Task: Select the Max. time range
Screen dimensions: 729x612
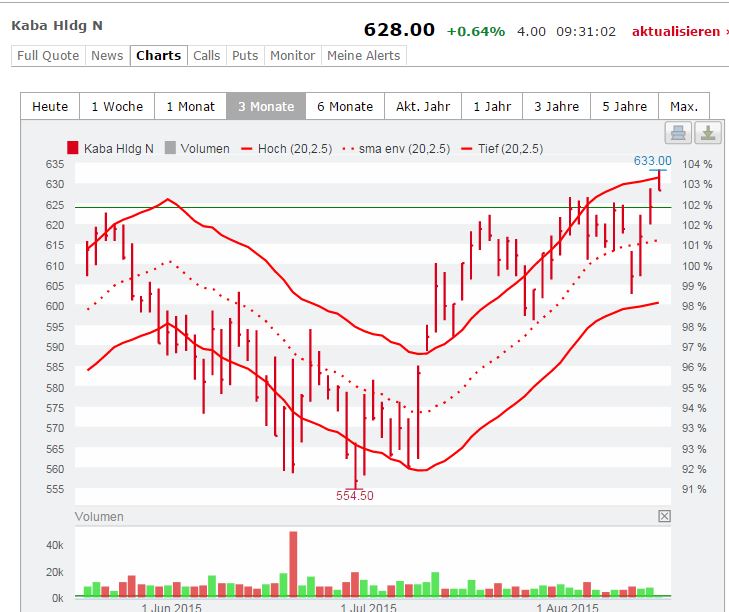Action: 684,107
